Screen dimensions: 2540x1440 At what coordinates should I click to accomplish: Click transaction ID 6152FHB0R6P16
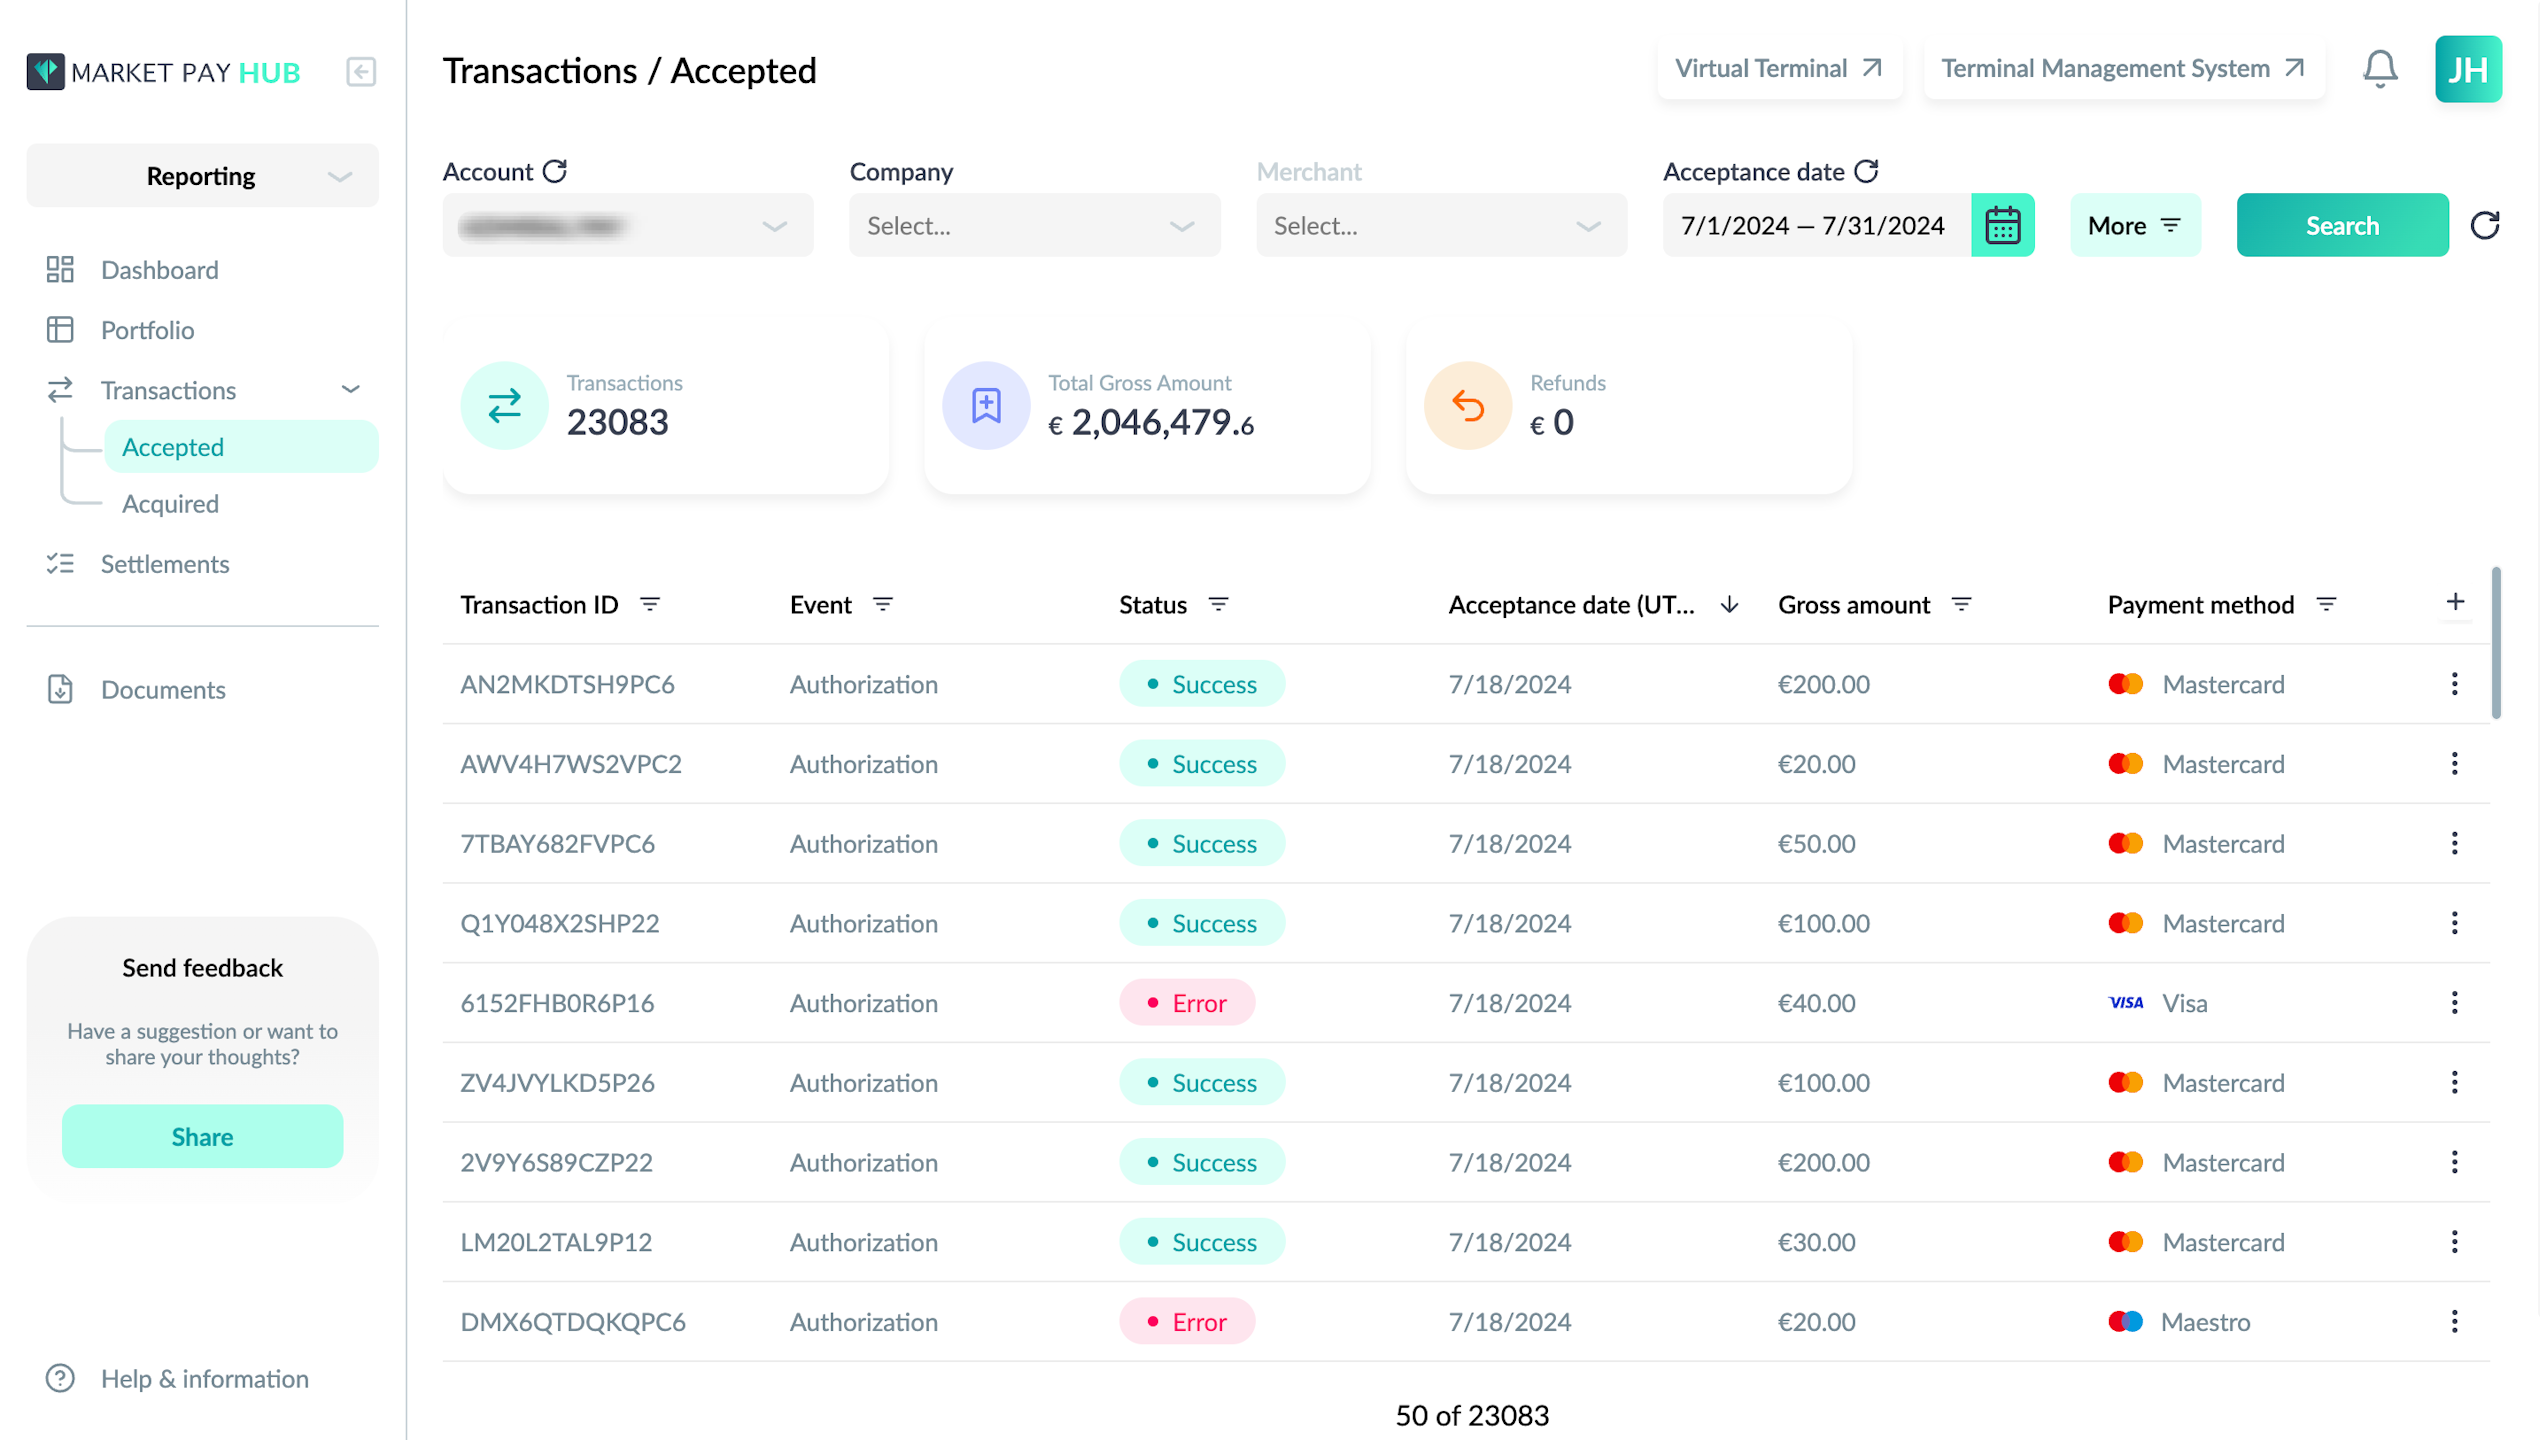[x=557, y=1003]
